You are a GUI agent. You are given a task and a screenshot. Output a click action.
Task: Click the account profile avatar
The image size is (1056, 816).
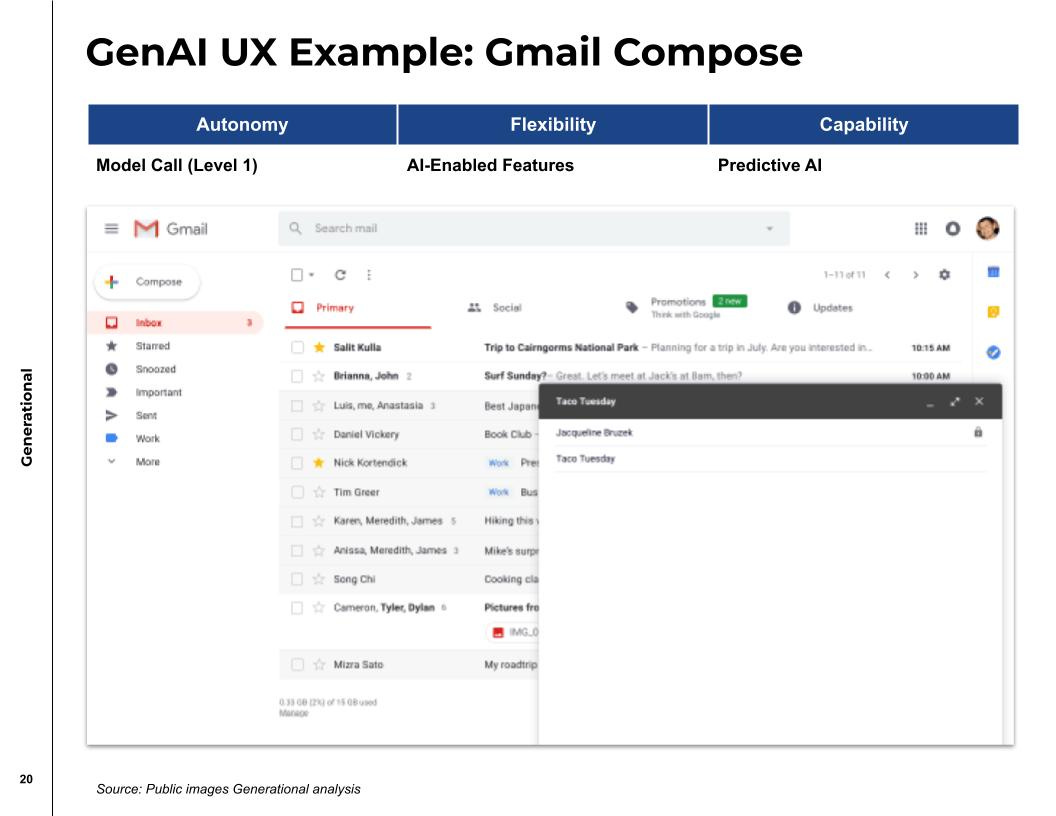point(987,228)
